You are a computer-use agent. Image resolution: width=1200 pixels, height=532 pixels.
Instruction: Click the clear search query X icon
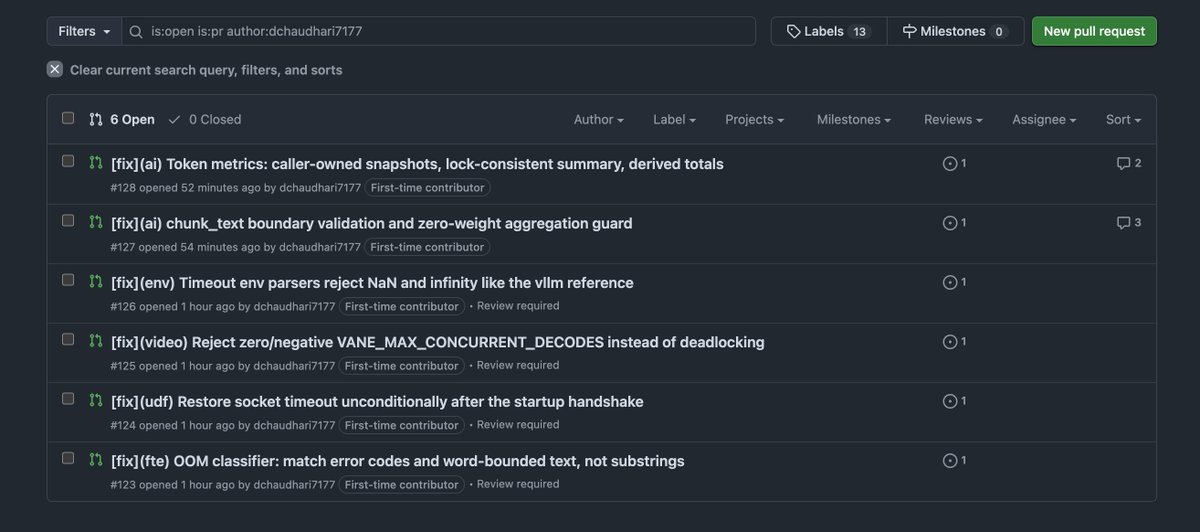[55, 69]
